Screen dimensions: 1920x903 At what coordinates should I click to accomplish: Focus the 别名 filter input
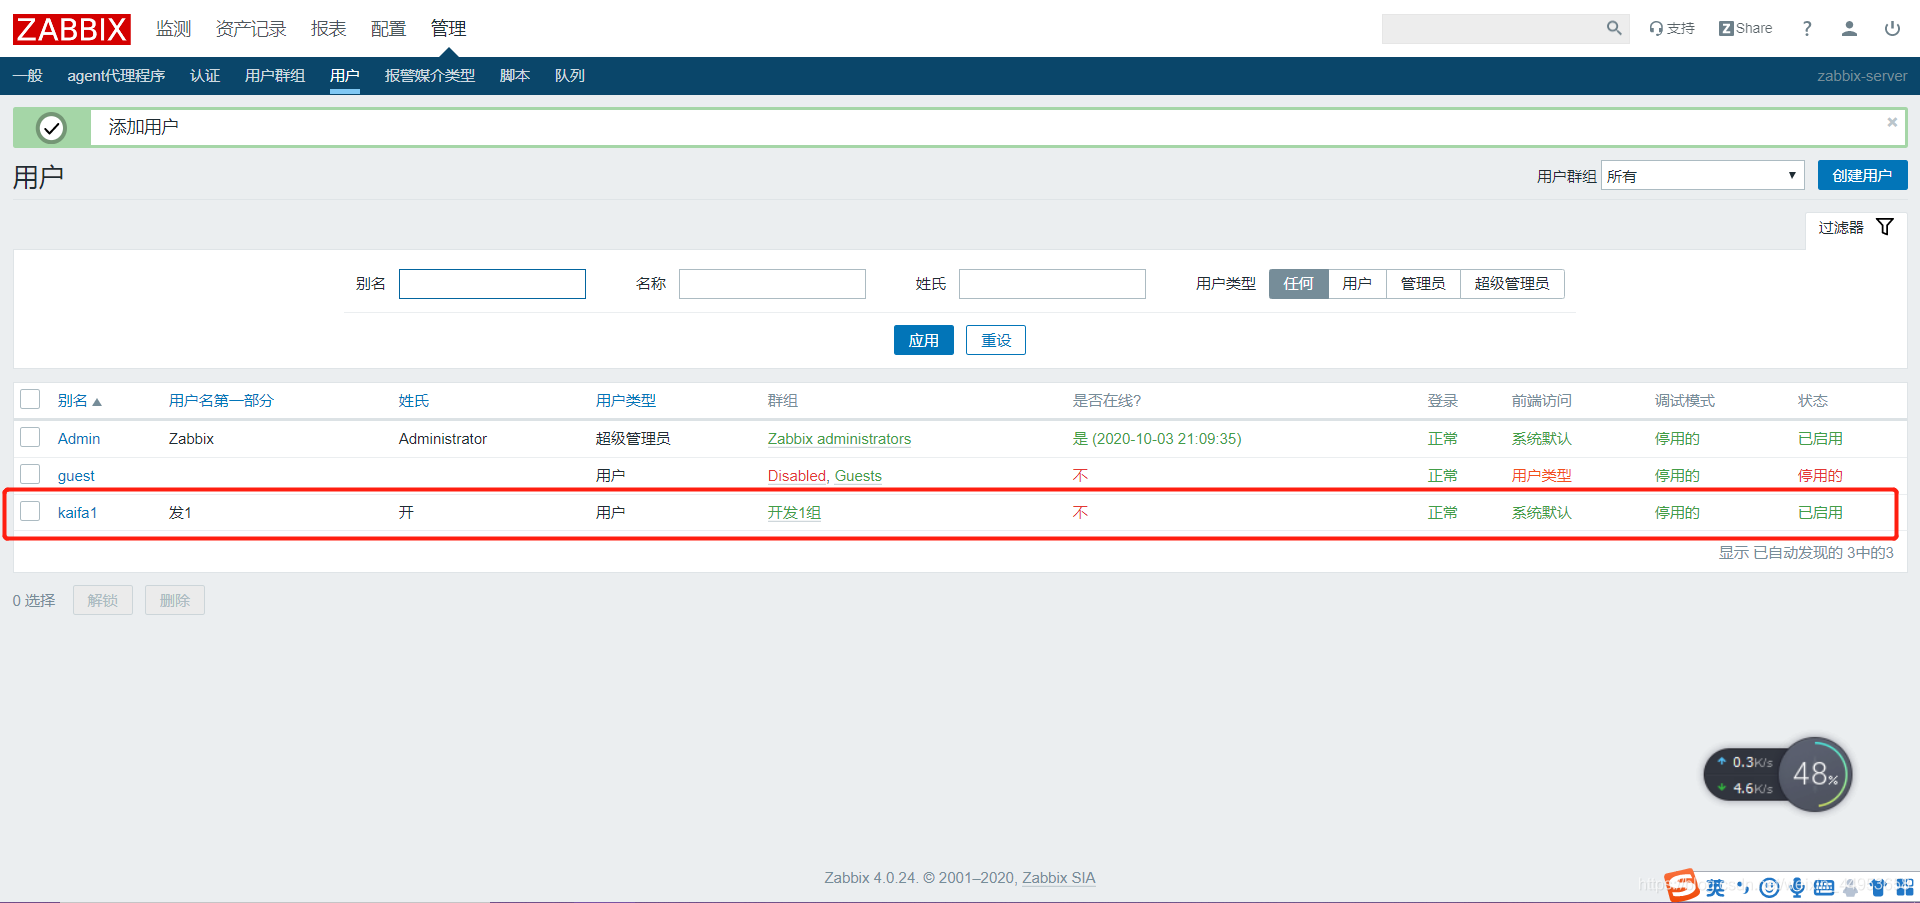(x=492, y=284)
